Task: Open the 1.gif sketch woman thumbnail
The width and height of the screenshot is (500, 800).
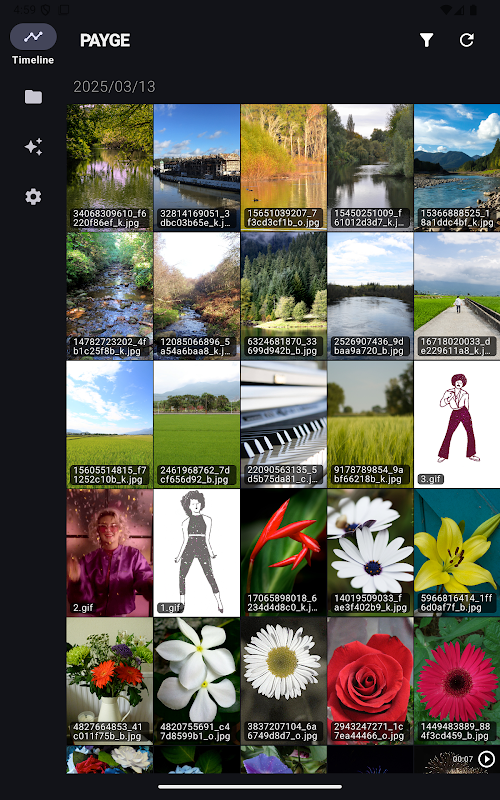Action: [x=197, y=553]
